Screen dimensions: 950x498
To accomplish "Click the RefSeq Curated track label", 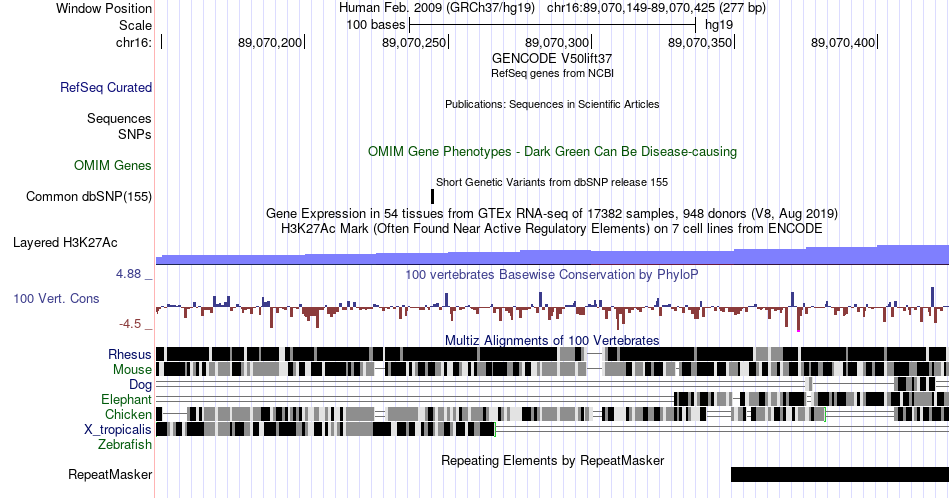I will [x=105, y=87].
